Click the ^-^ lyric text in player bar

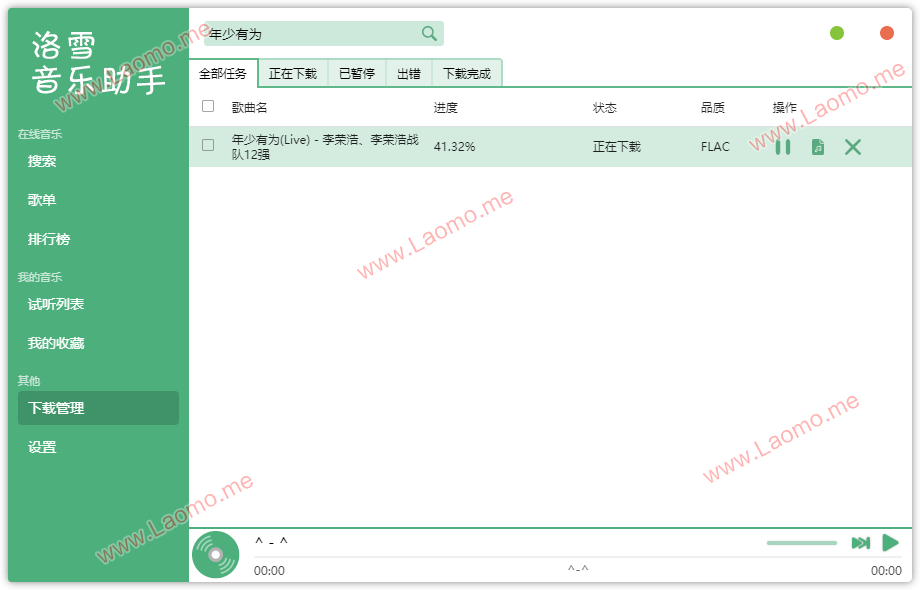coord(578,569)
